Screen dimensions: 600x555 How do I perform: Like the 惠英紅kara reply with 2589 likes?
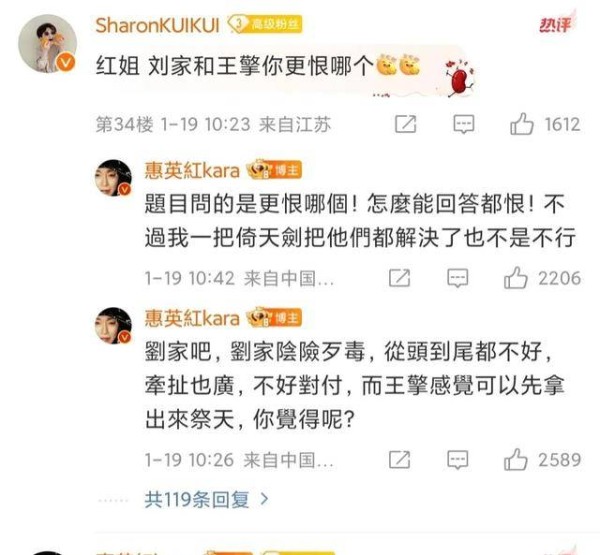pyautogui.click(x=515, y=459)
